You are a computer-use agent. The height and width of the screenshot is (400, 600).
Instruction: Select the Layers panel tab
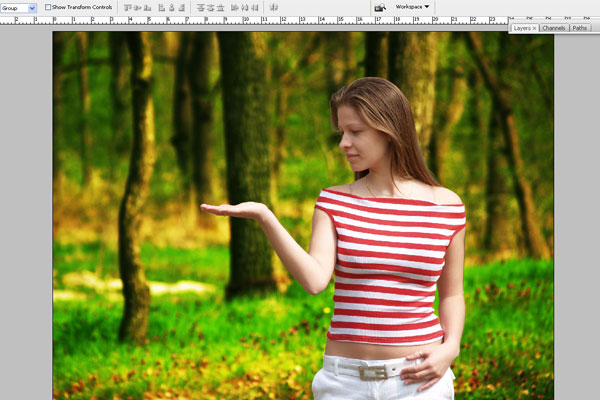click(521, 28)
